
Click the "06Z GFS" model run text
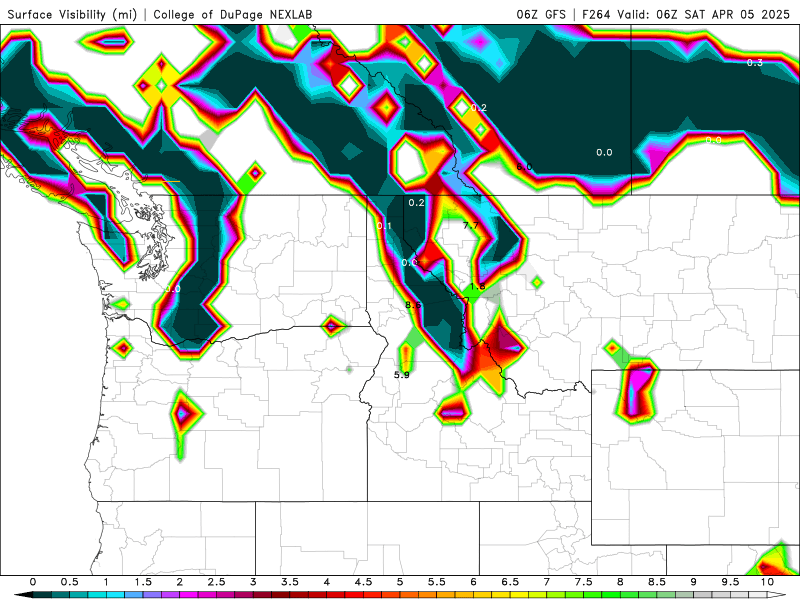coord(541,14)
